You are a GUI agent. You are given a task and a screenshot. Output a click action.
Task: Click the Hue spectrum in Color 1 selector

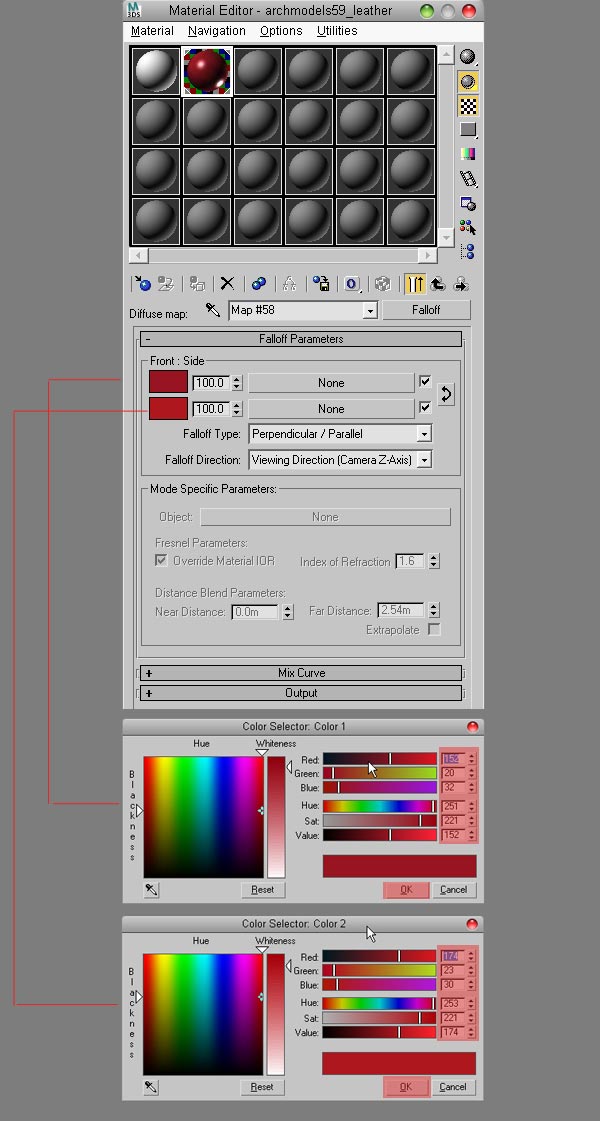203,816
